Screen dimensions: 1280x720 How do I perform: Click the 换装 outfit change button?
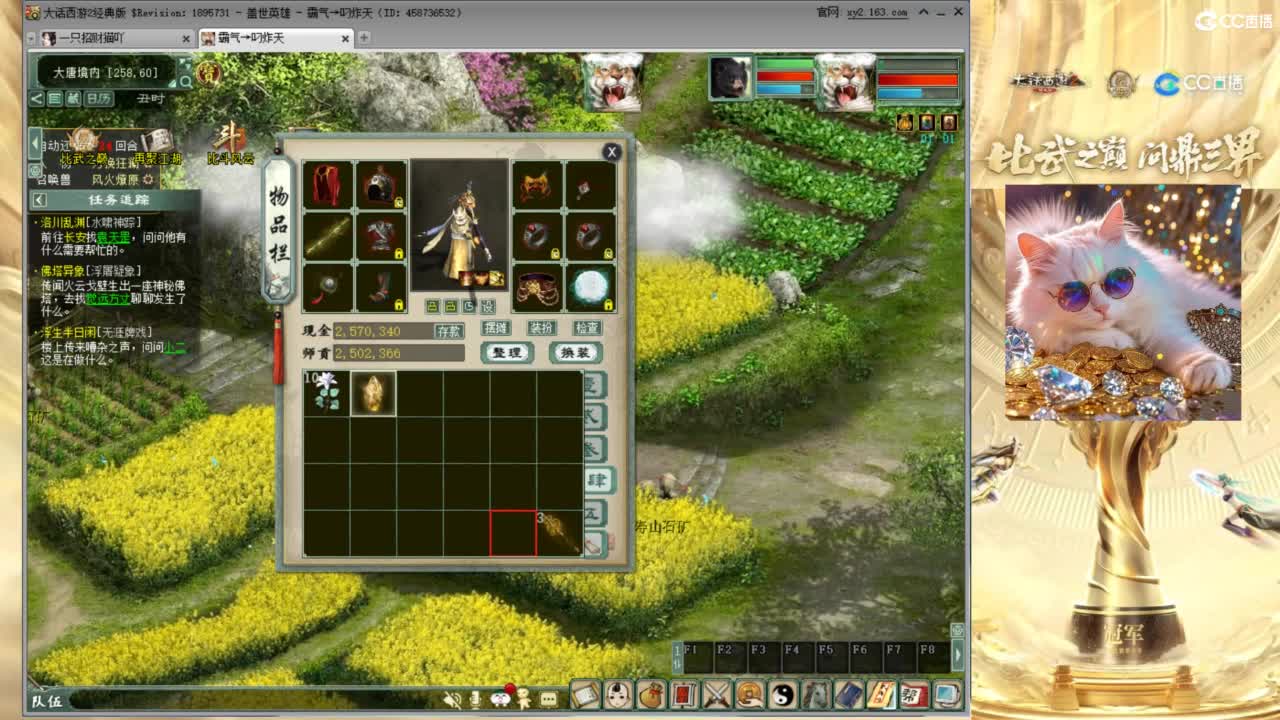[576, 352]
